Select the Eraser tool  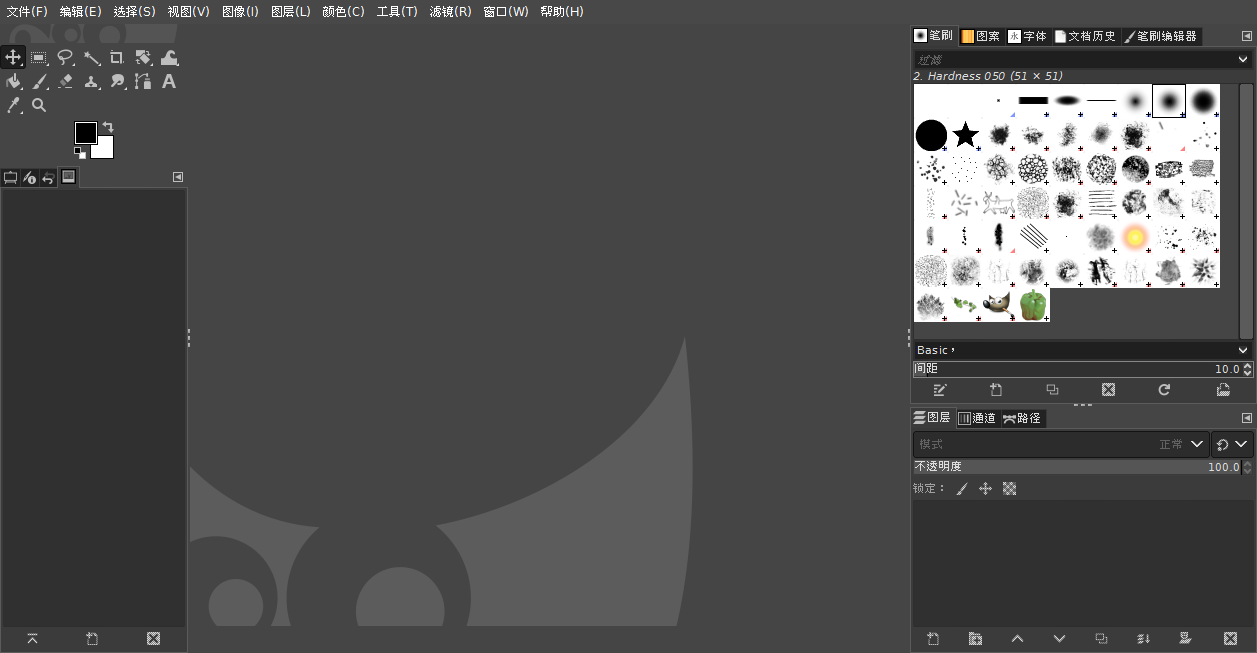point(65,82)
